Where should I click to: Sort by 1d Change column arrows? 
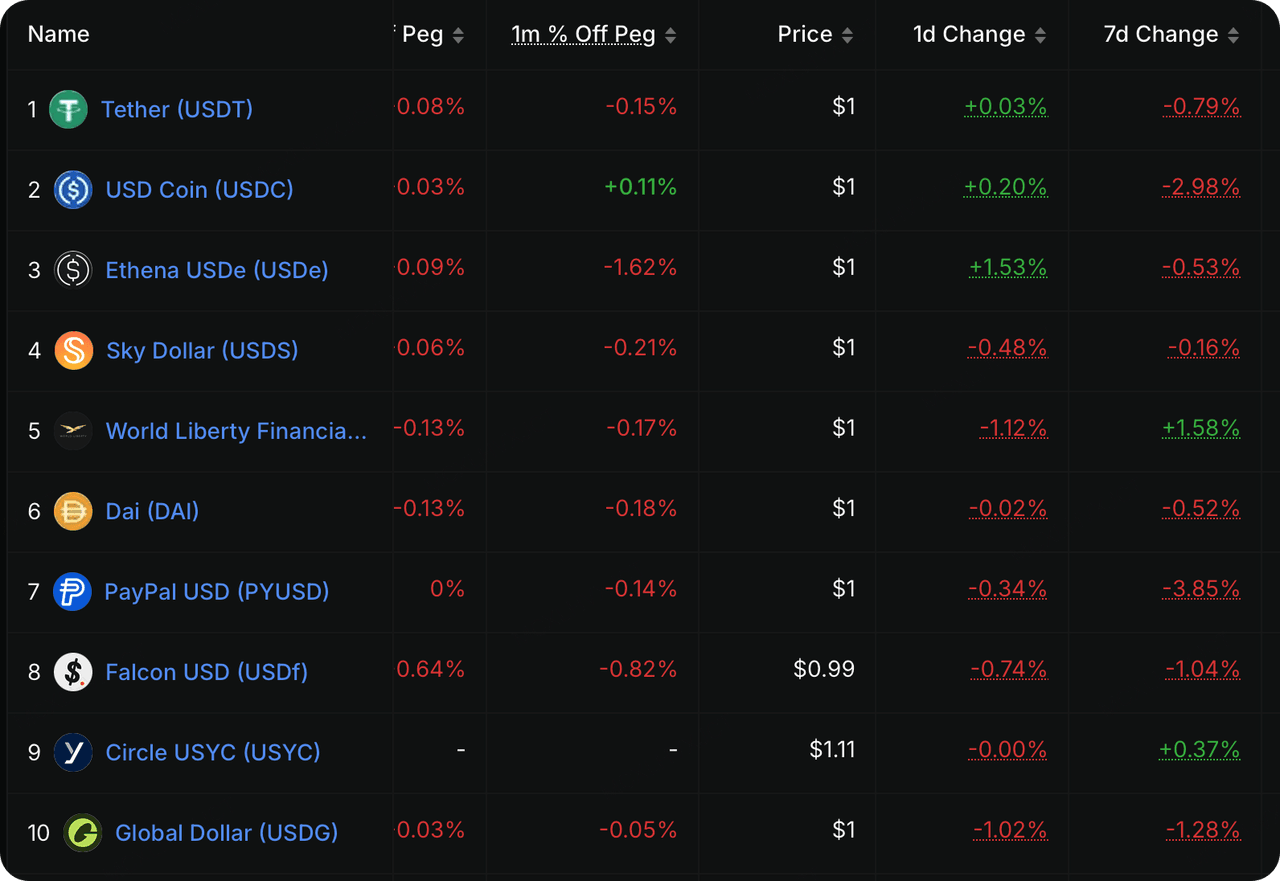coord(1040,36)
